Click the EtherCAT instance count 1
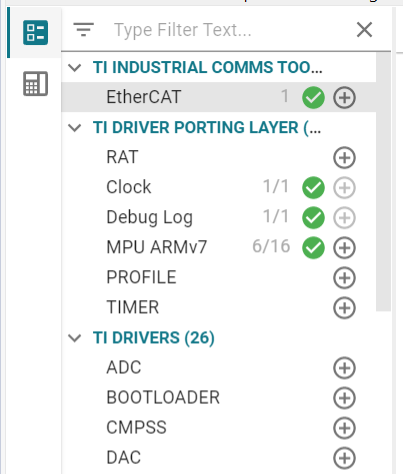 tap(285, 96)
